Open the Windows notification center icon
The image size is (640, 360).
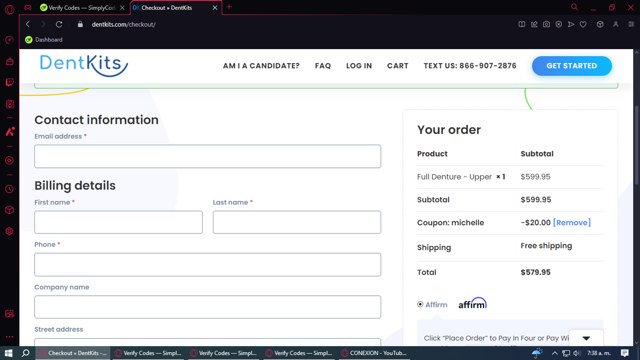tap(624, 353)
